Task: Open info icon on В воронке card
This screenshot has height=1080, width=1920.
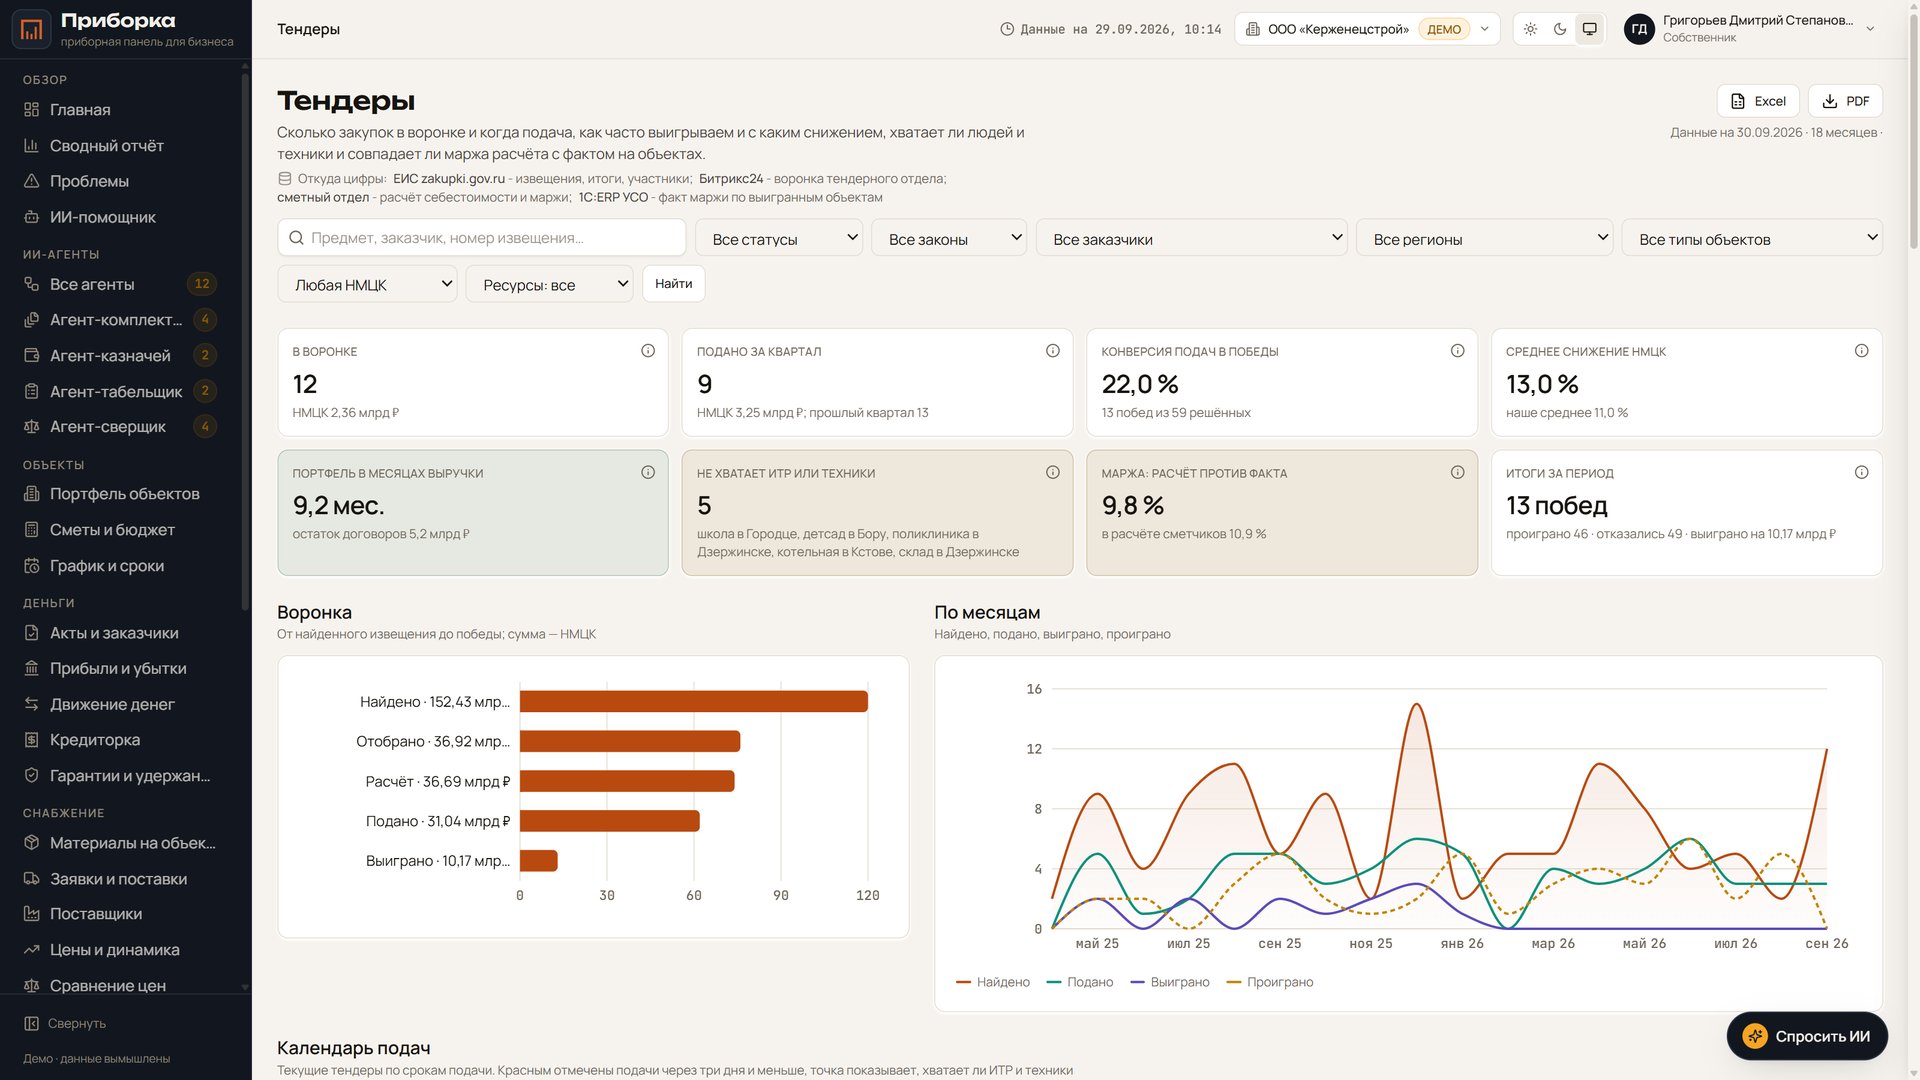Action: pos(648,351)
